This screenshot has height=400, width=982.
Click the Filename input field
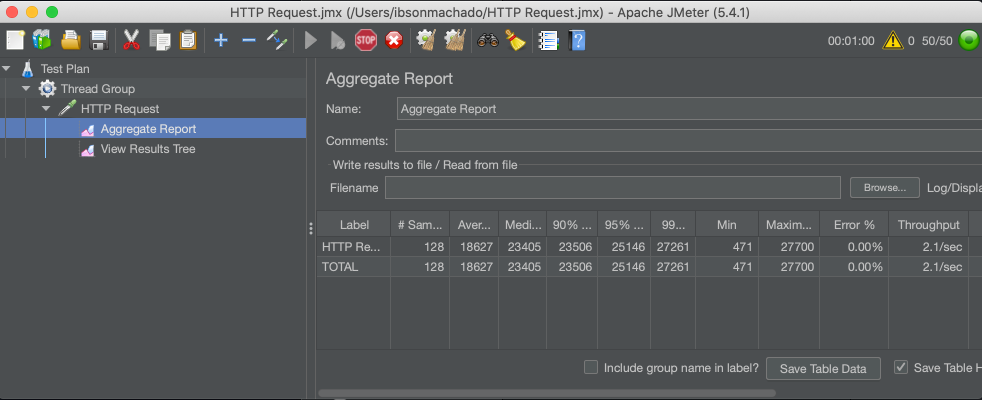(x=612, y=188)
